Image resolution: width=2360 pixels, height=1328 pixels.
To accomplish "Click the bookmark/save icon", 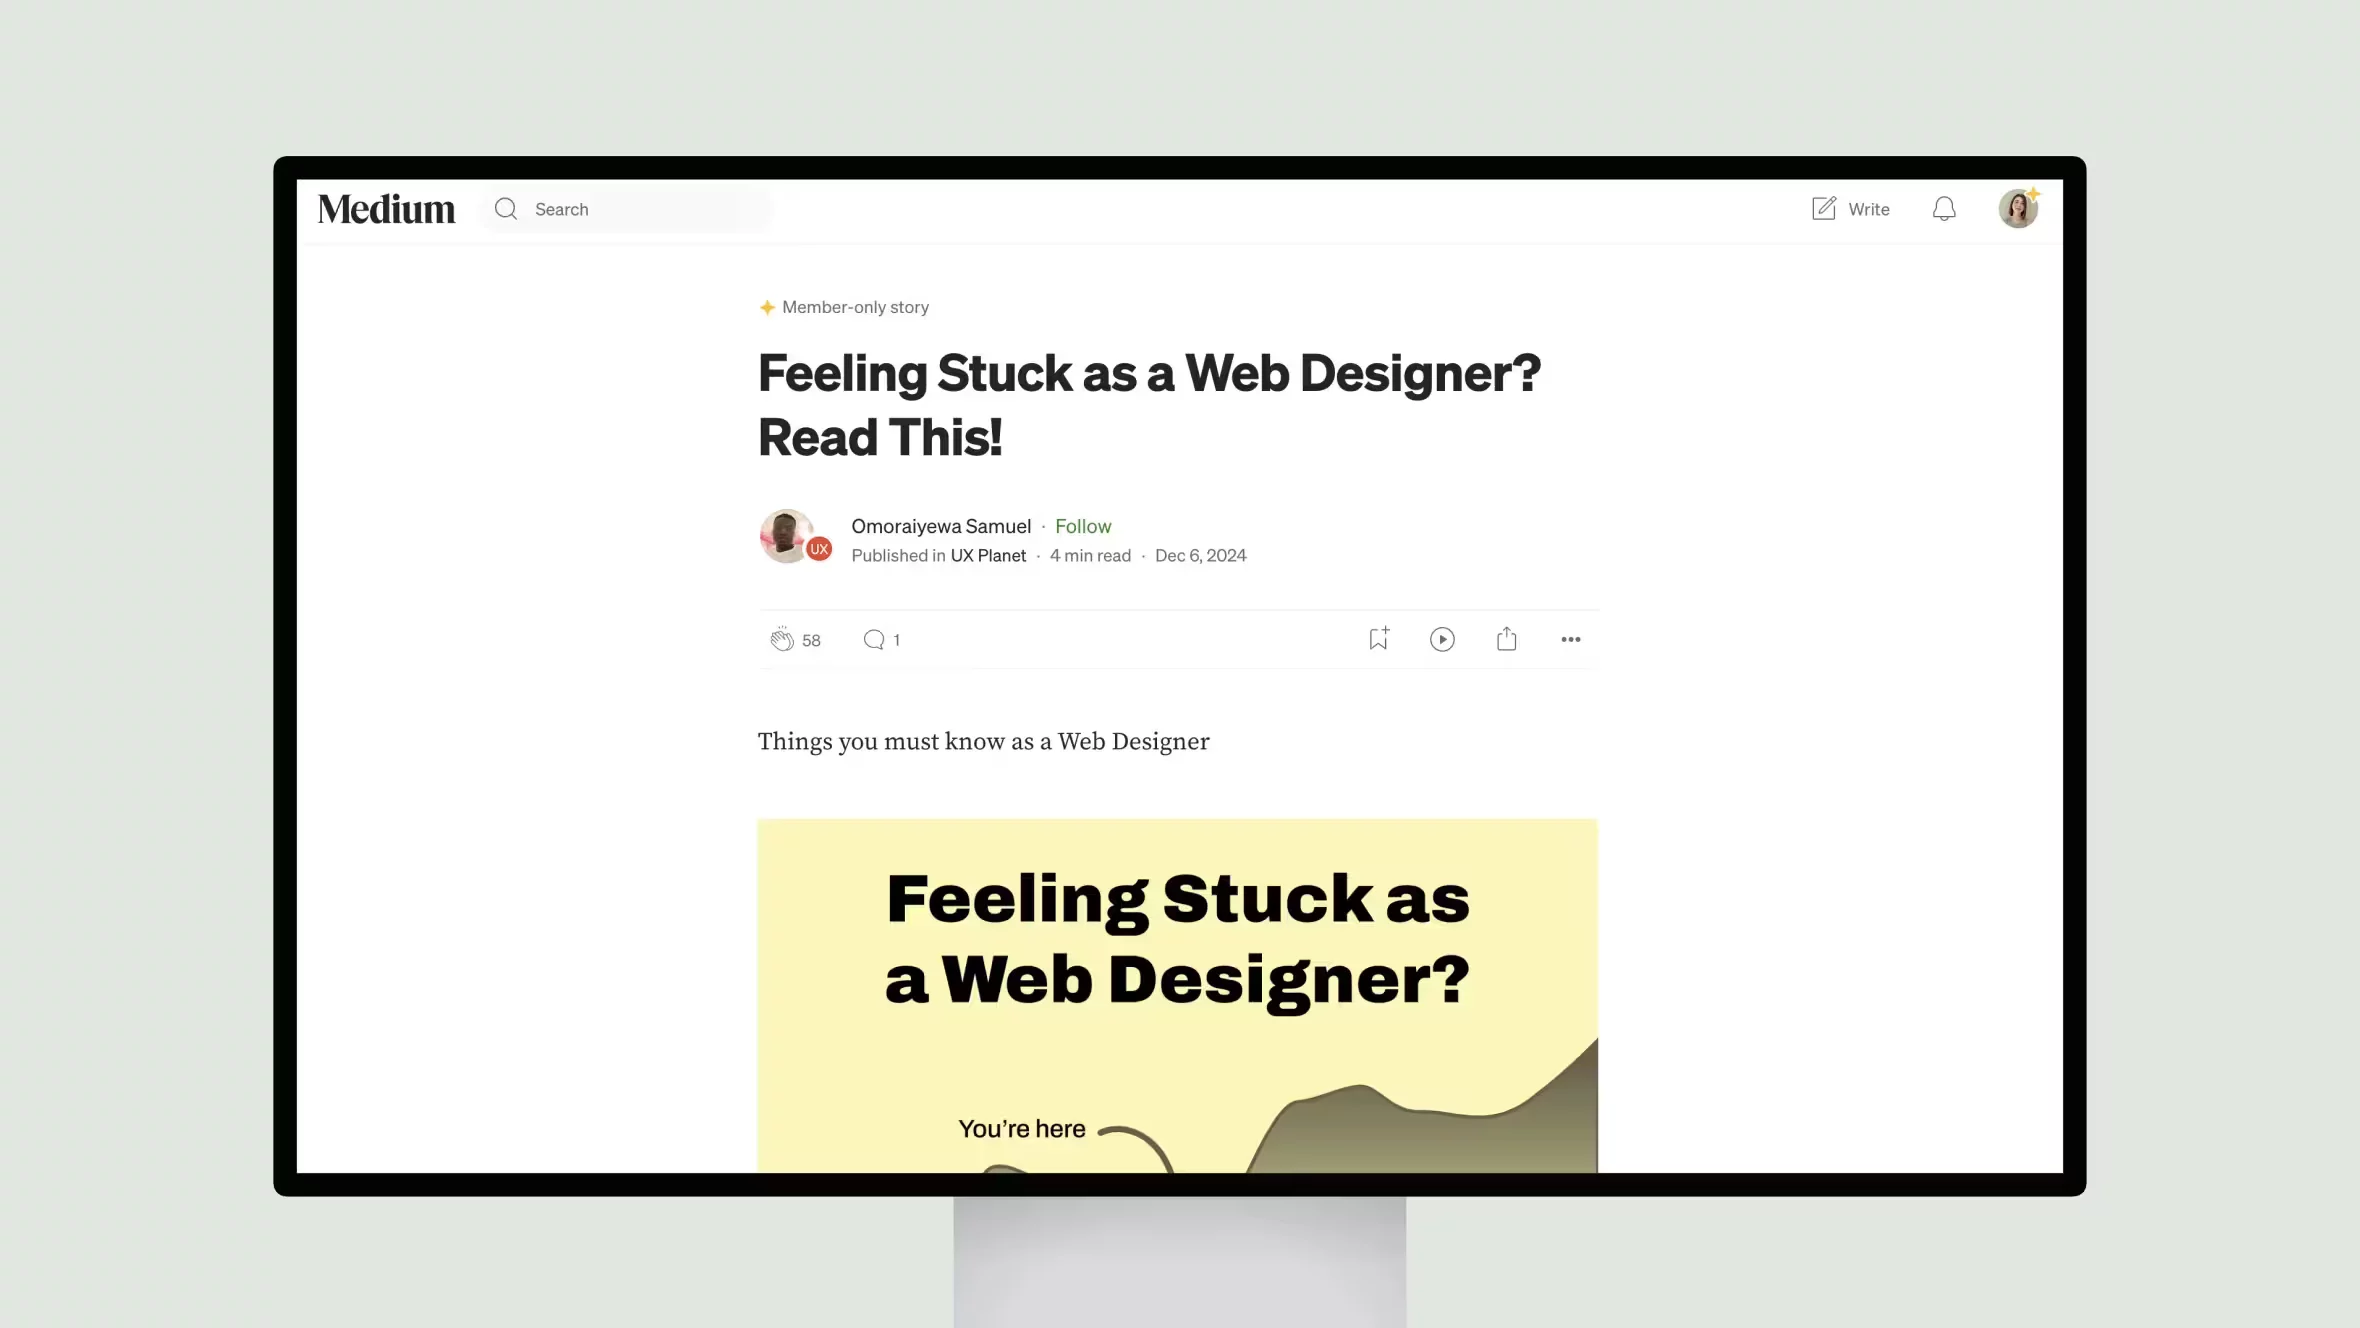I will pos(1378,637).
